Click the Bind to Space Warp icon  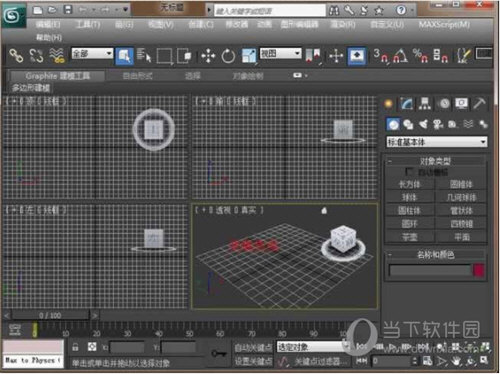pos(57,56)
